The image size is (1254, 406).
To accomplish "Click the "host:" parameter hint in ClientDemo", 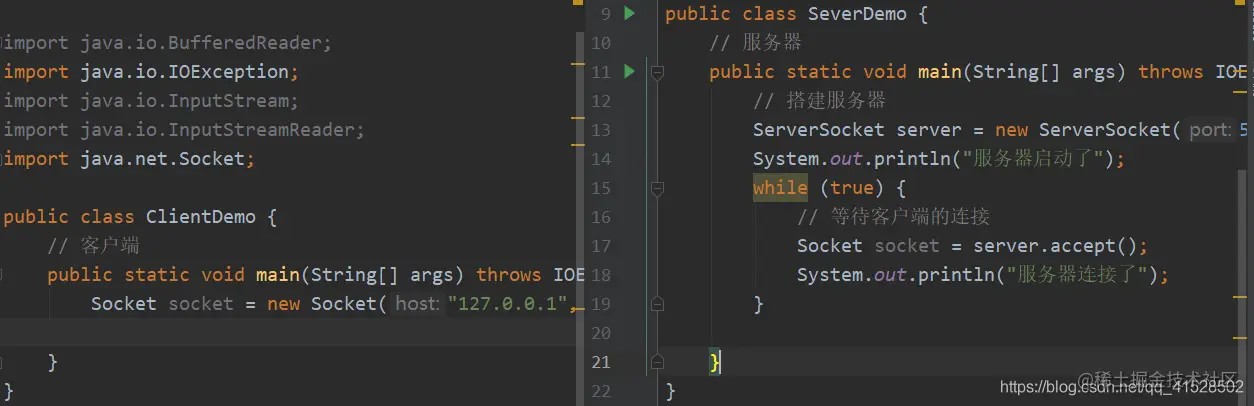I will [418, 304].
